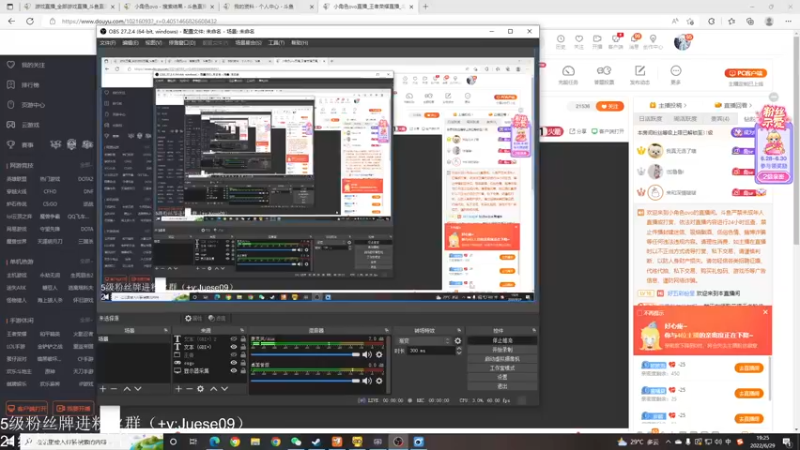This screenshot has height=450, width=800.
Task: Add a new scene with the plus icon
Action: coord(103,389)
